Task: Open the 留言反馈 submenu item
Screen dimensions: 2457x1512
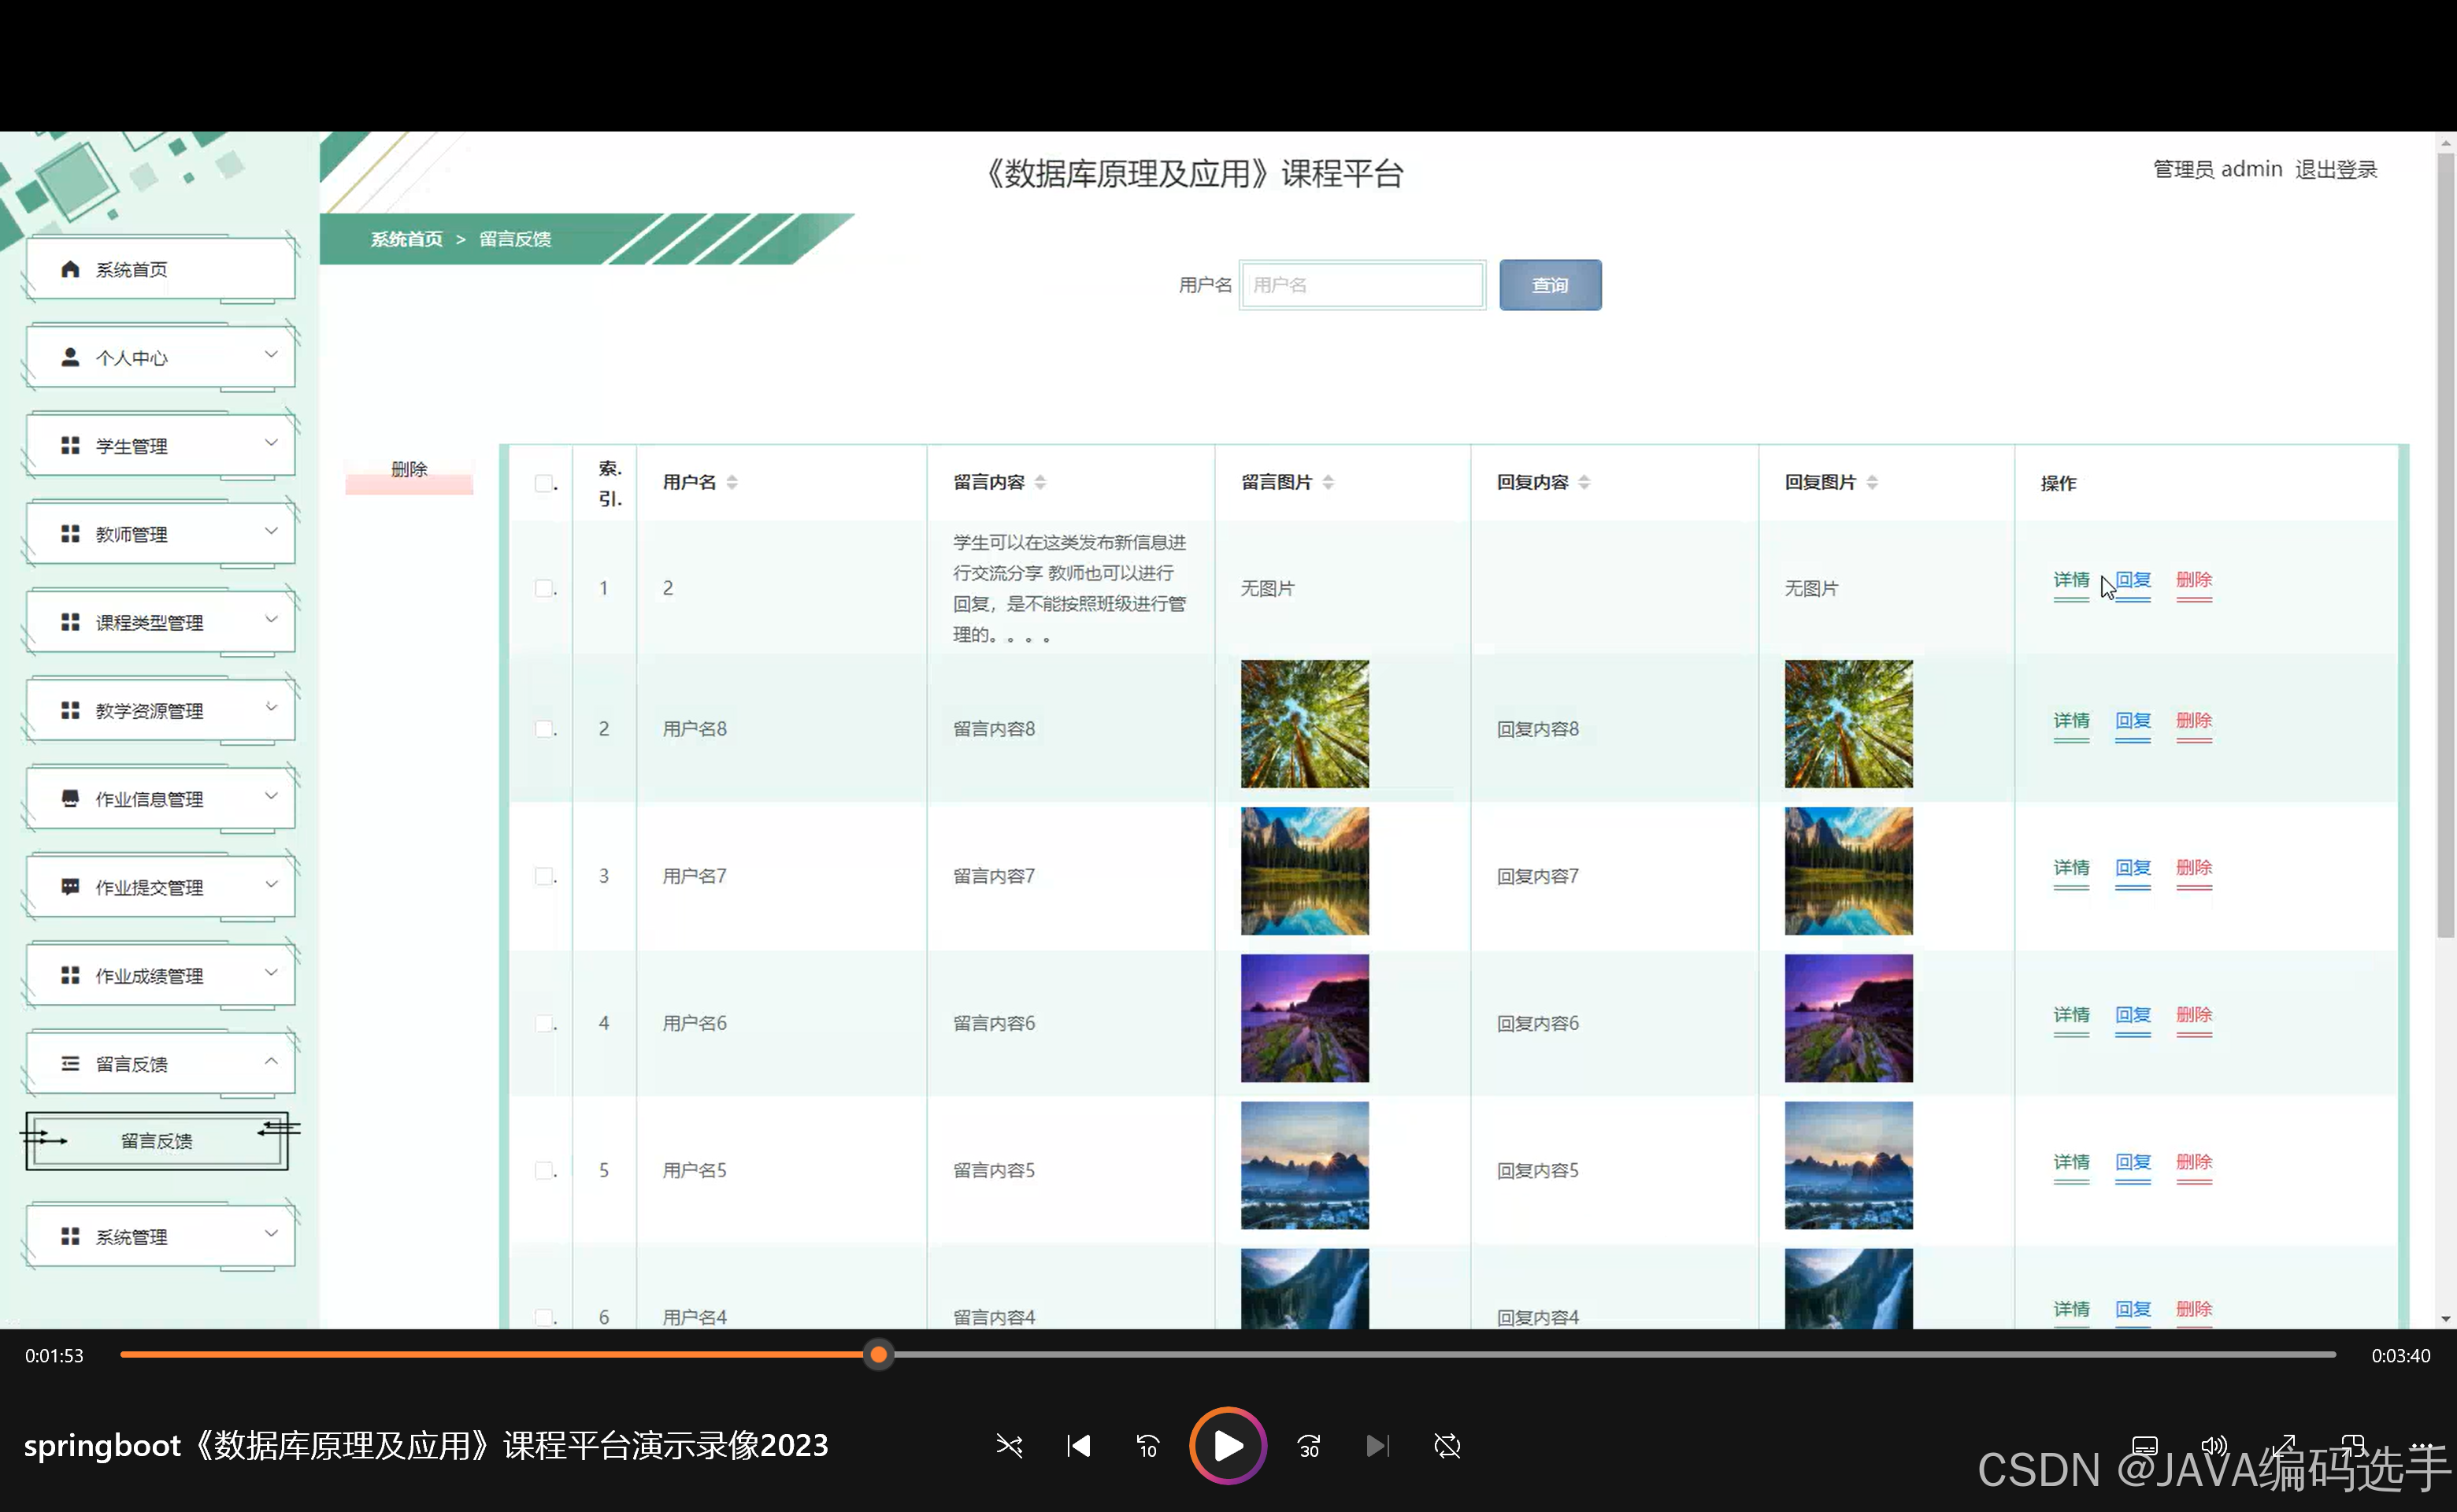Action: [157, 1141]
